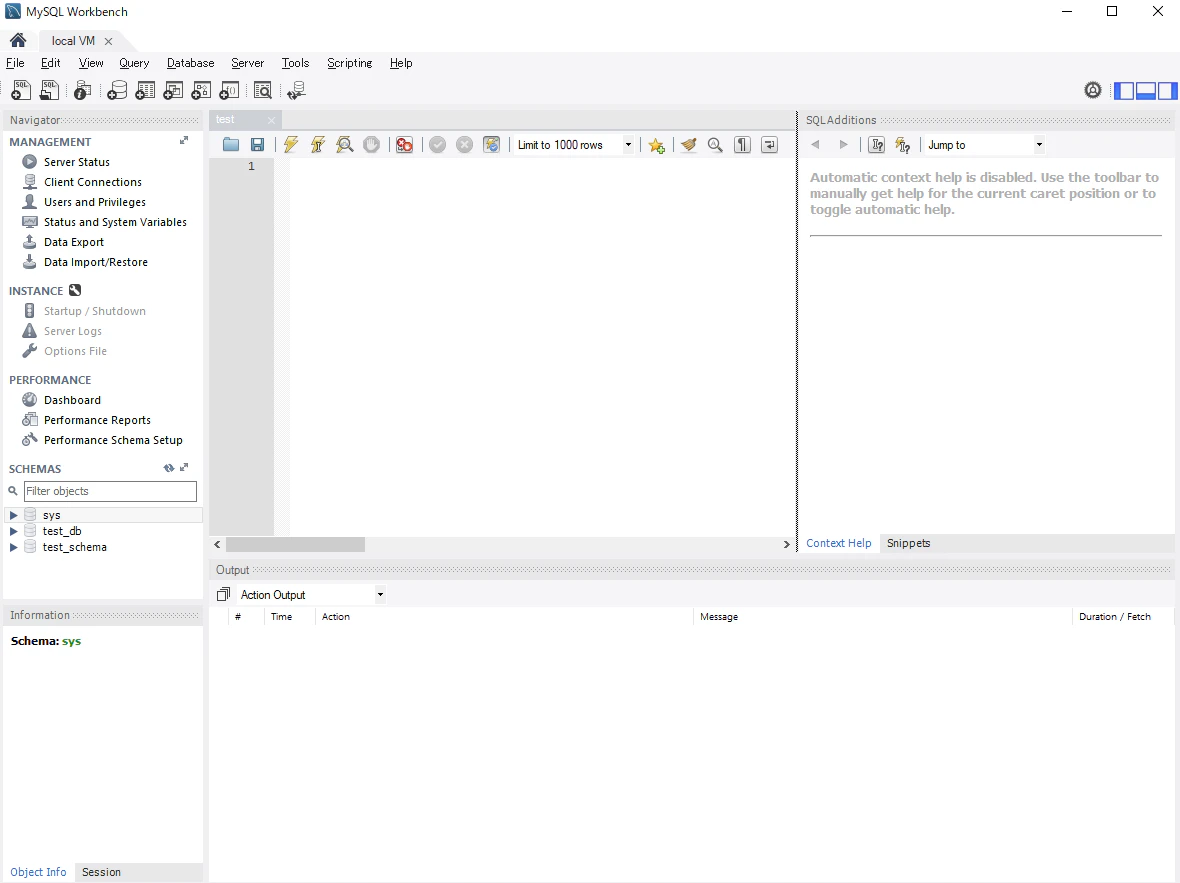
Task: Expand the sys schema
Action: point(13,515)
